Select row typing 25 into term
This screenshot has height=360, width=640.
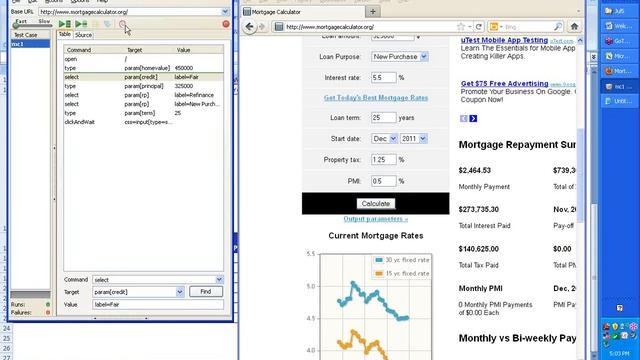click(x=143, y=113)
